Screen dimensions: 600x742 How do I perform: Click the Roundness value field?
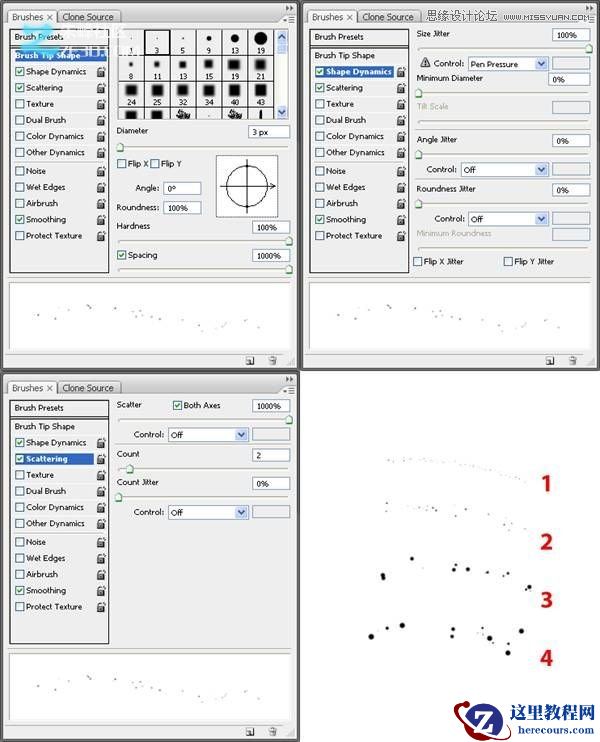pyautogui.click(x=182, y=208)
